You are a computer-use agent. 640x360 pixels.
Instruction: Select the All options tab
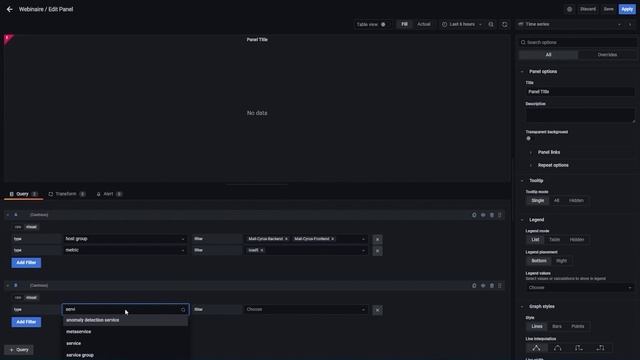548,55
